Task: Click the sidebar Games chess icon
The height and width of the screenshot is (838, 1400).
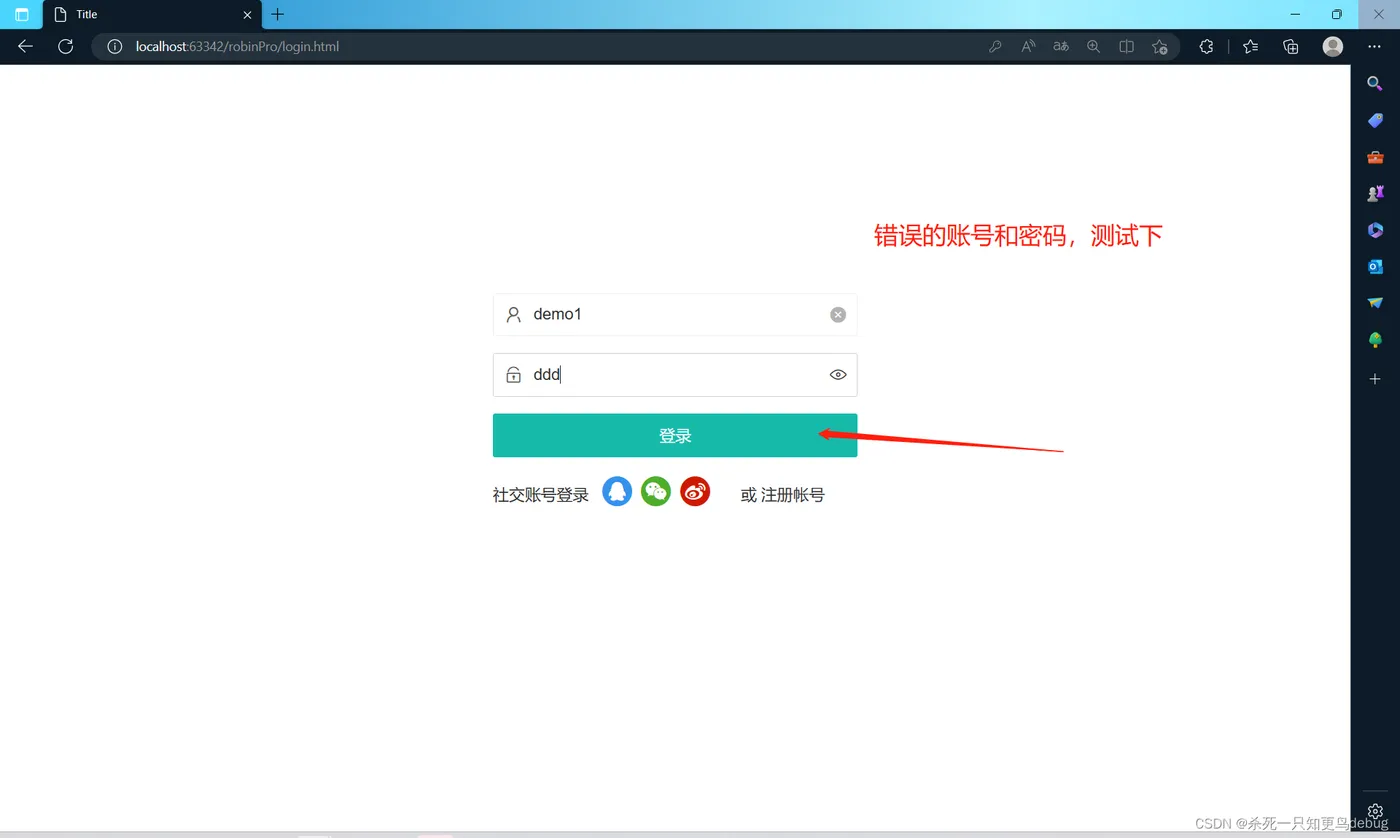Action: (1375, 193)
